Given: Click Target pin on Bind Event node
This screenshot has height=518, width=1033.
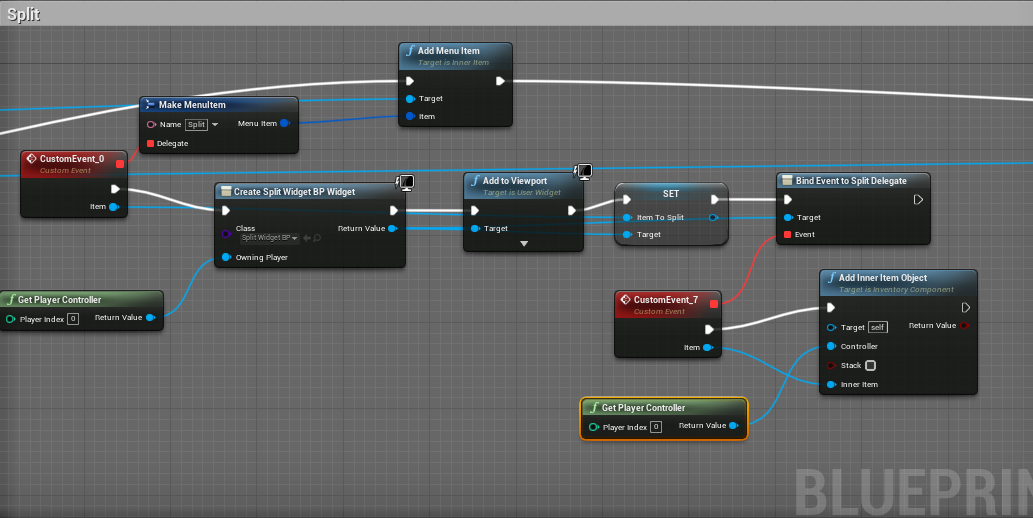Looking at the screenshot, I should (788, 217).
